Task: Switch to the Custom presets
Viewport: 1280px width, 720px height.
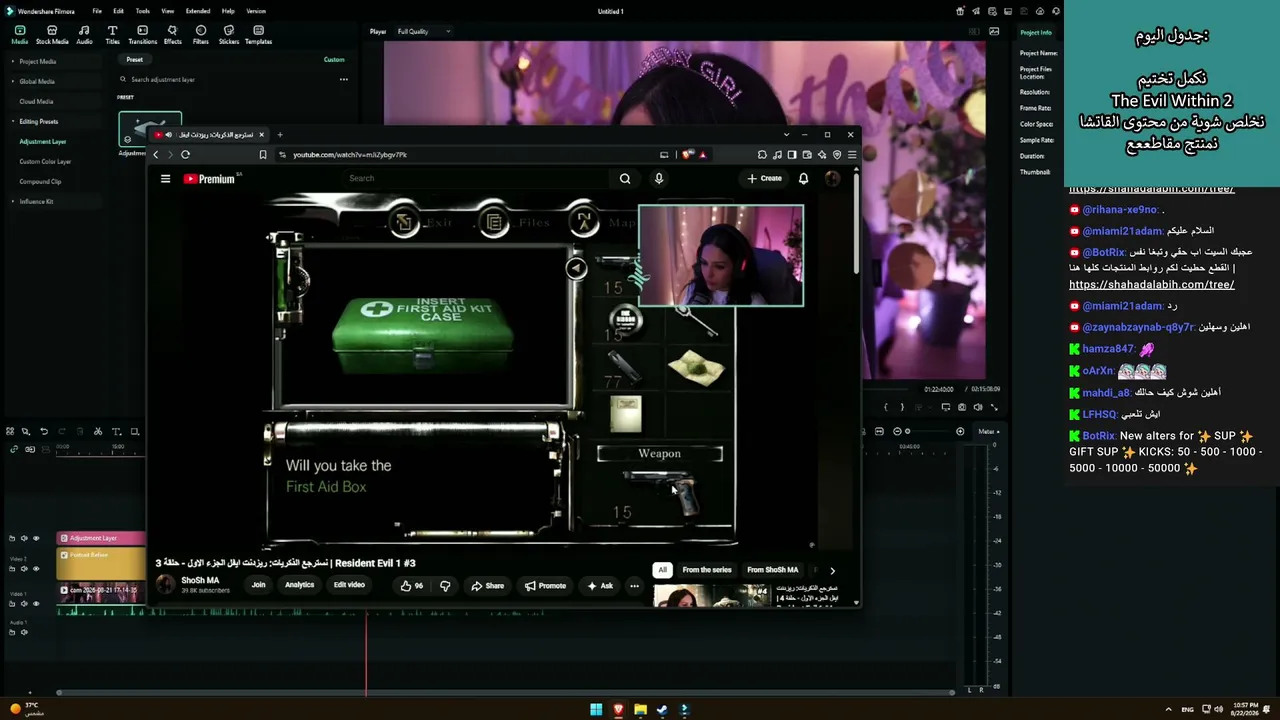Action: click(334, 59)
